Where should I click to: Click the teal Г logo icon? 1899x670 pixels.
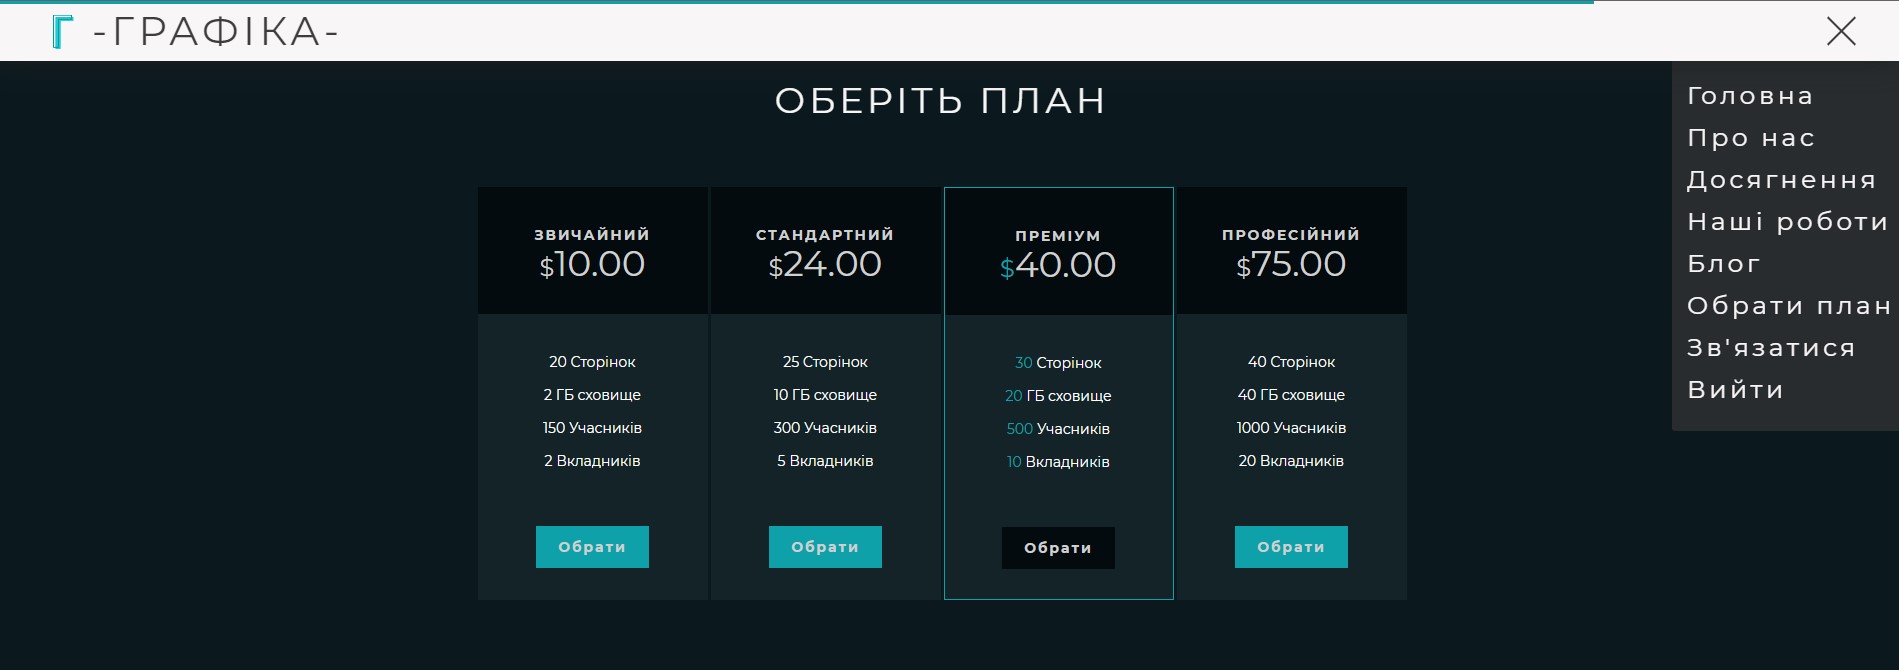pyautogui.click(x=62, y=32)
